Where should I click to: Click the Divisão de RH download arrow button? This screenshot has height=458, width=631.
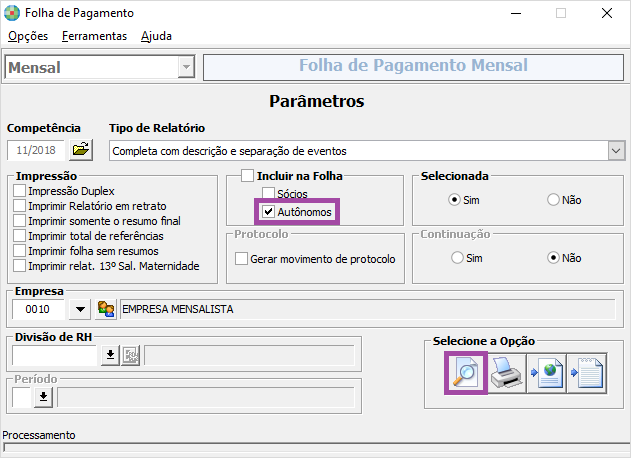click(x=110, y=355)
